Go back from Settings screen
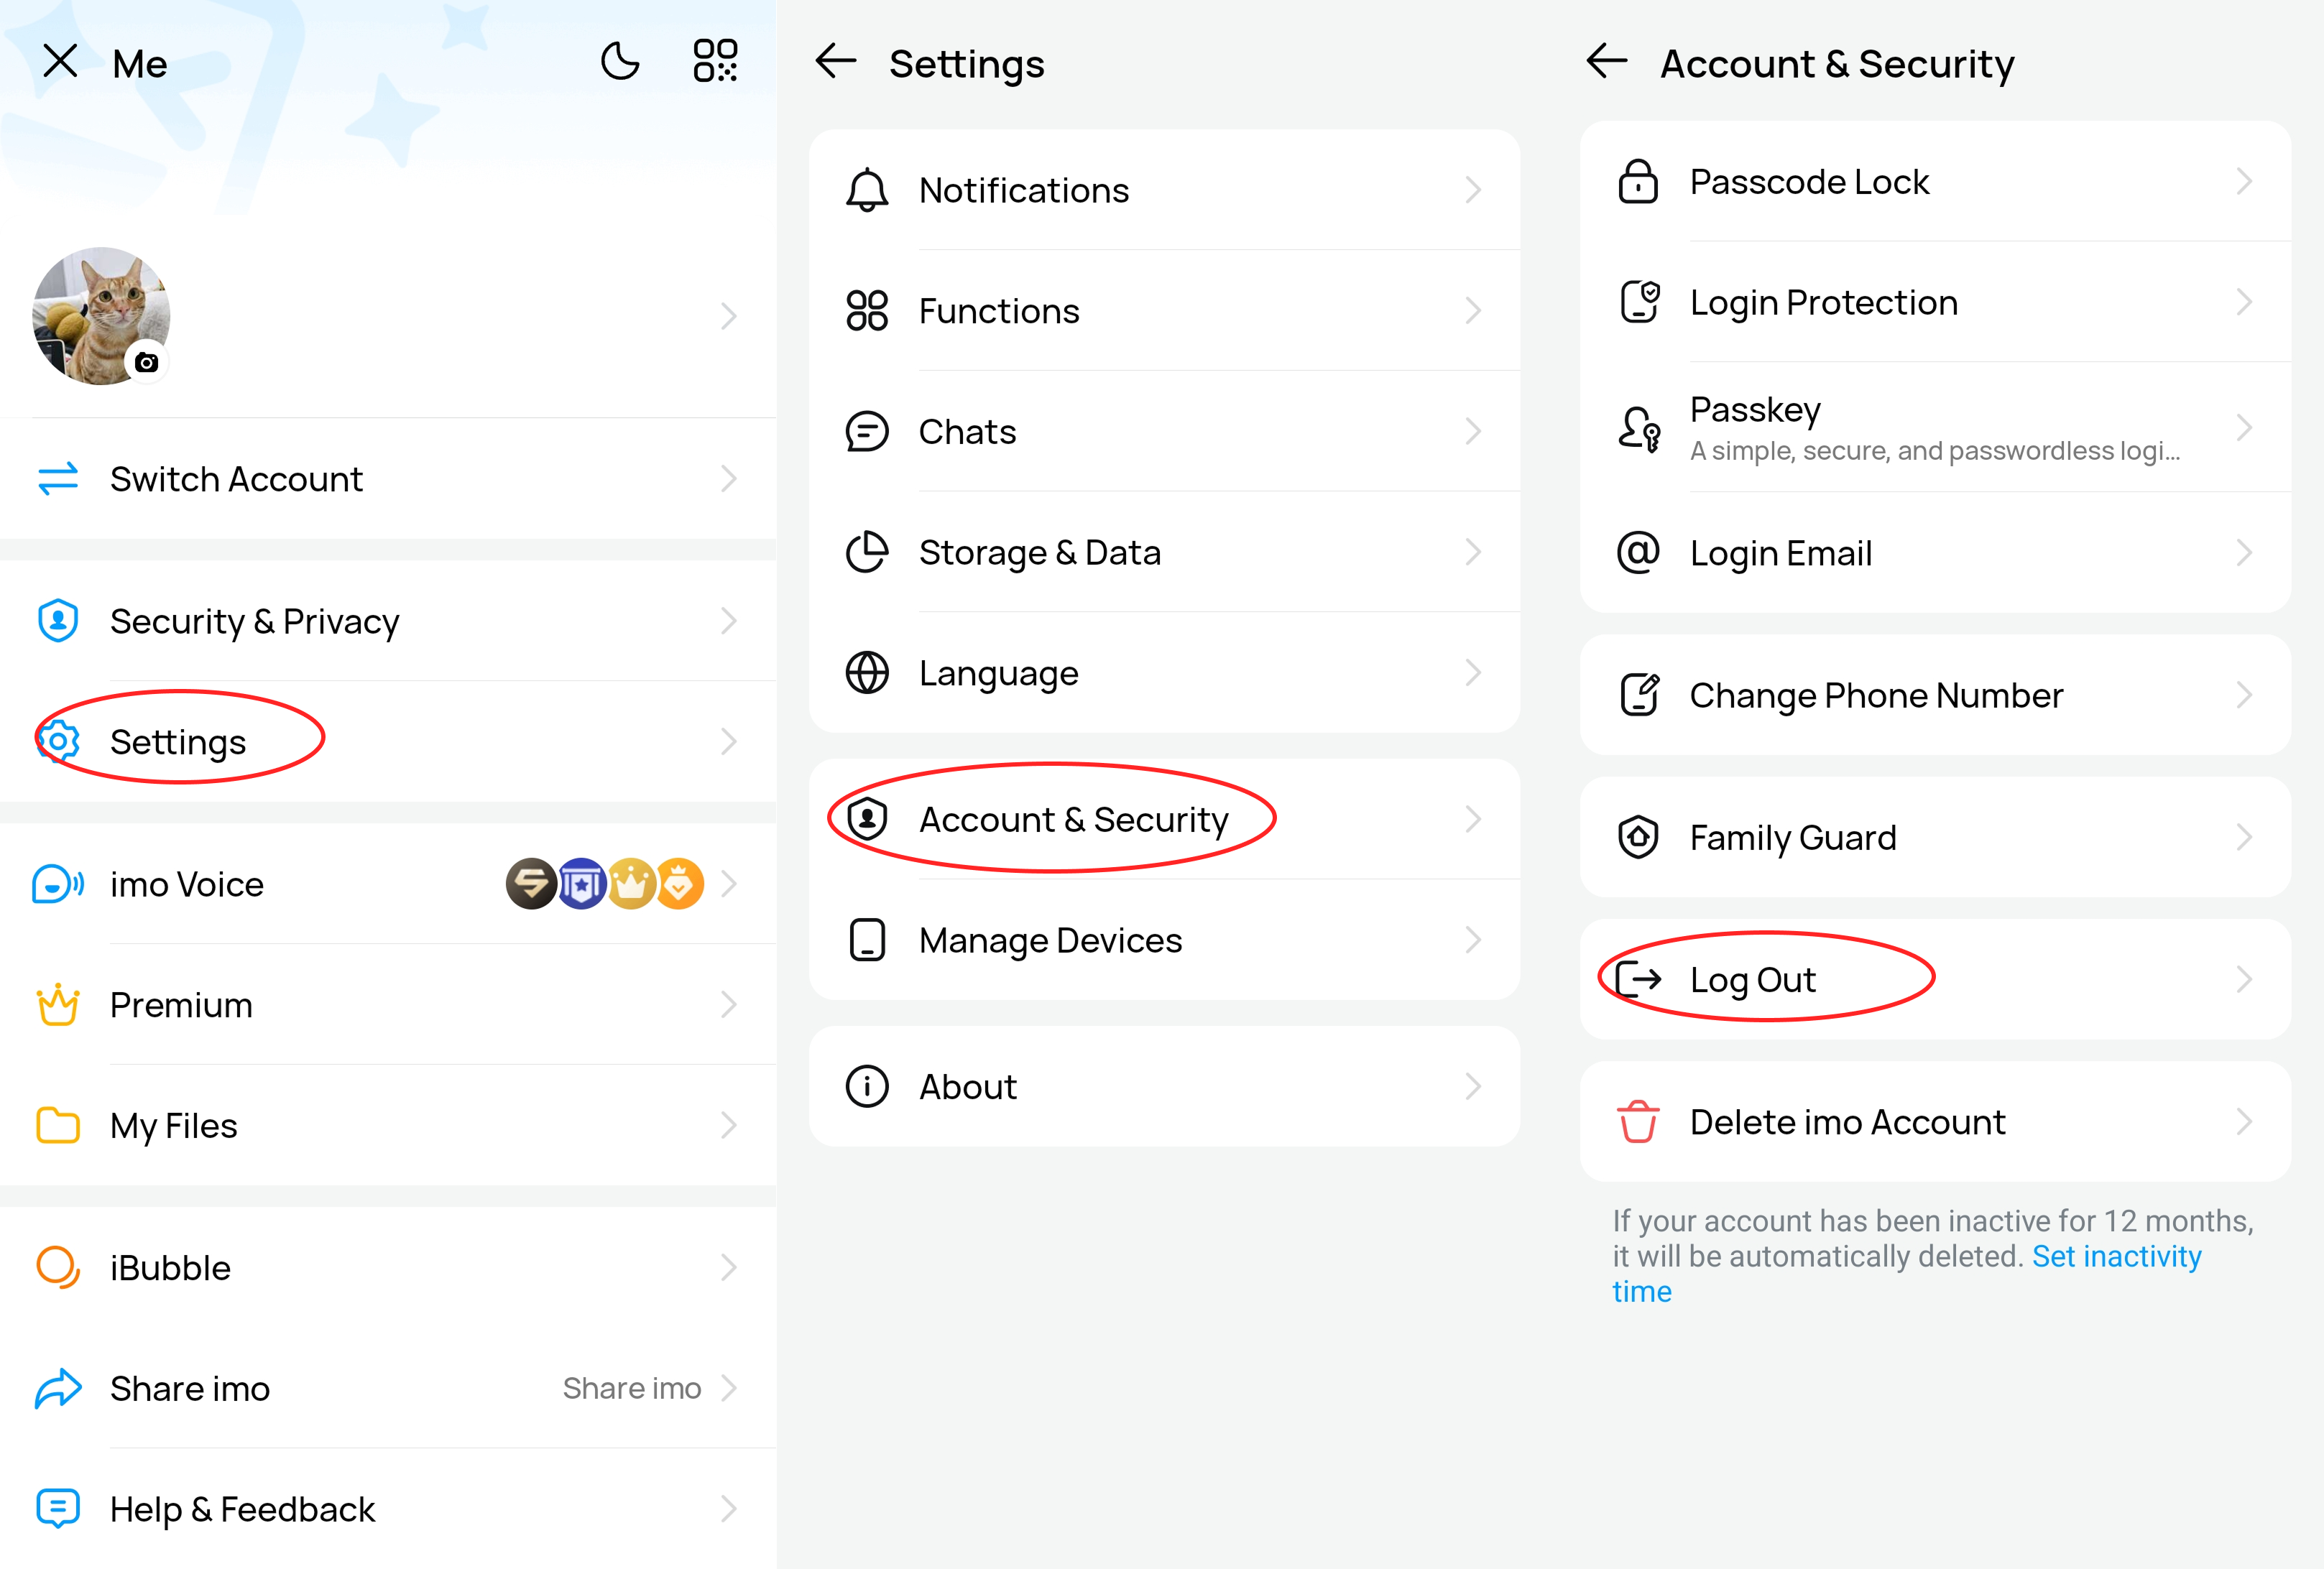 [x=836, y=62]
